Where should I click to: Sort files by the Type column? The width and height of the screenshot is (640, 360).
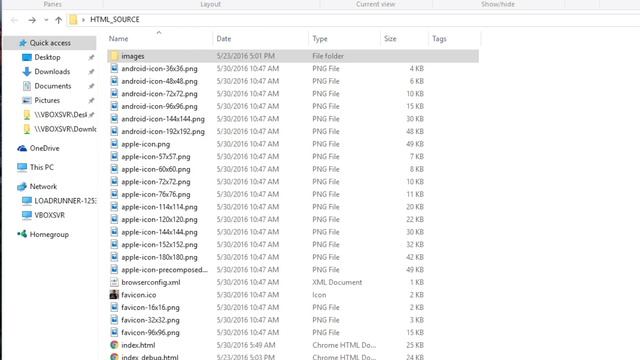pos(320,39)
